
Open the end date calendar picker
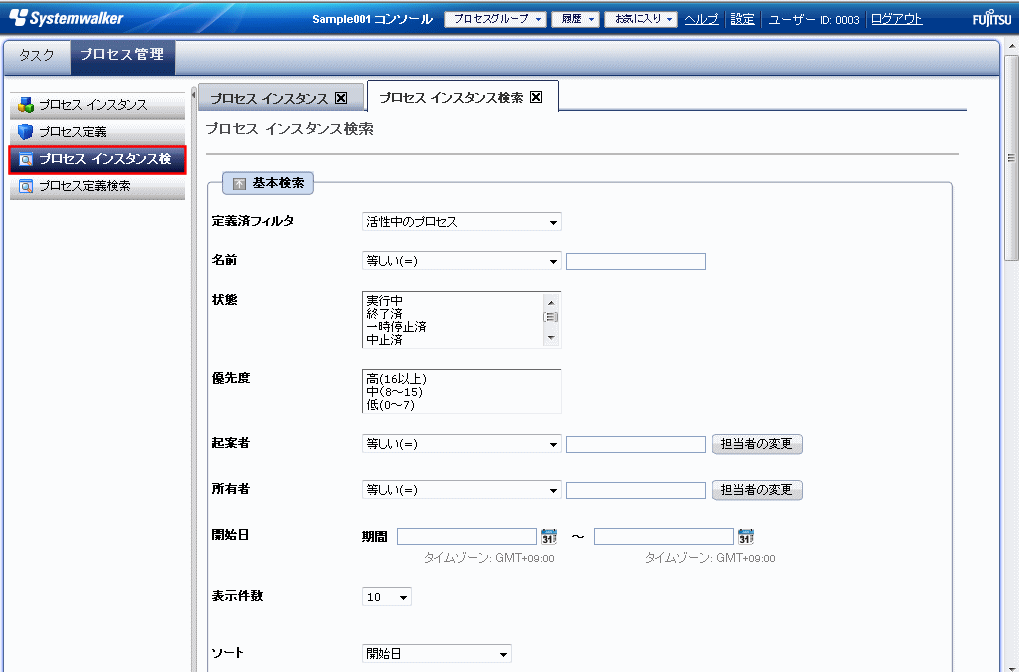(746, 537)
